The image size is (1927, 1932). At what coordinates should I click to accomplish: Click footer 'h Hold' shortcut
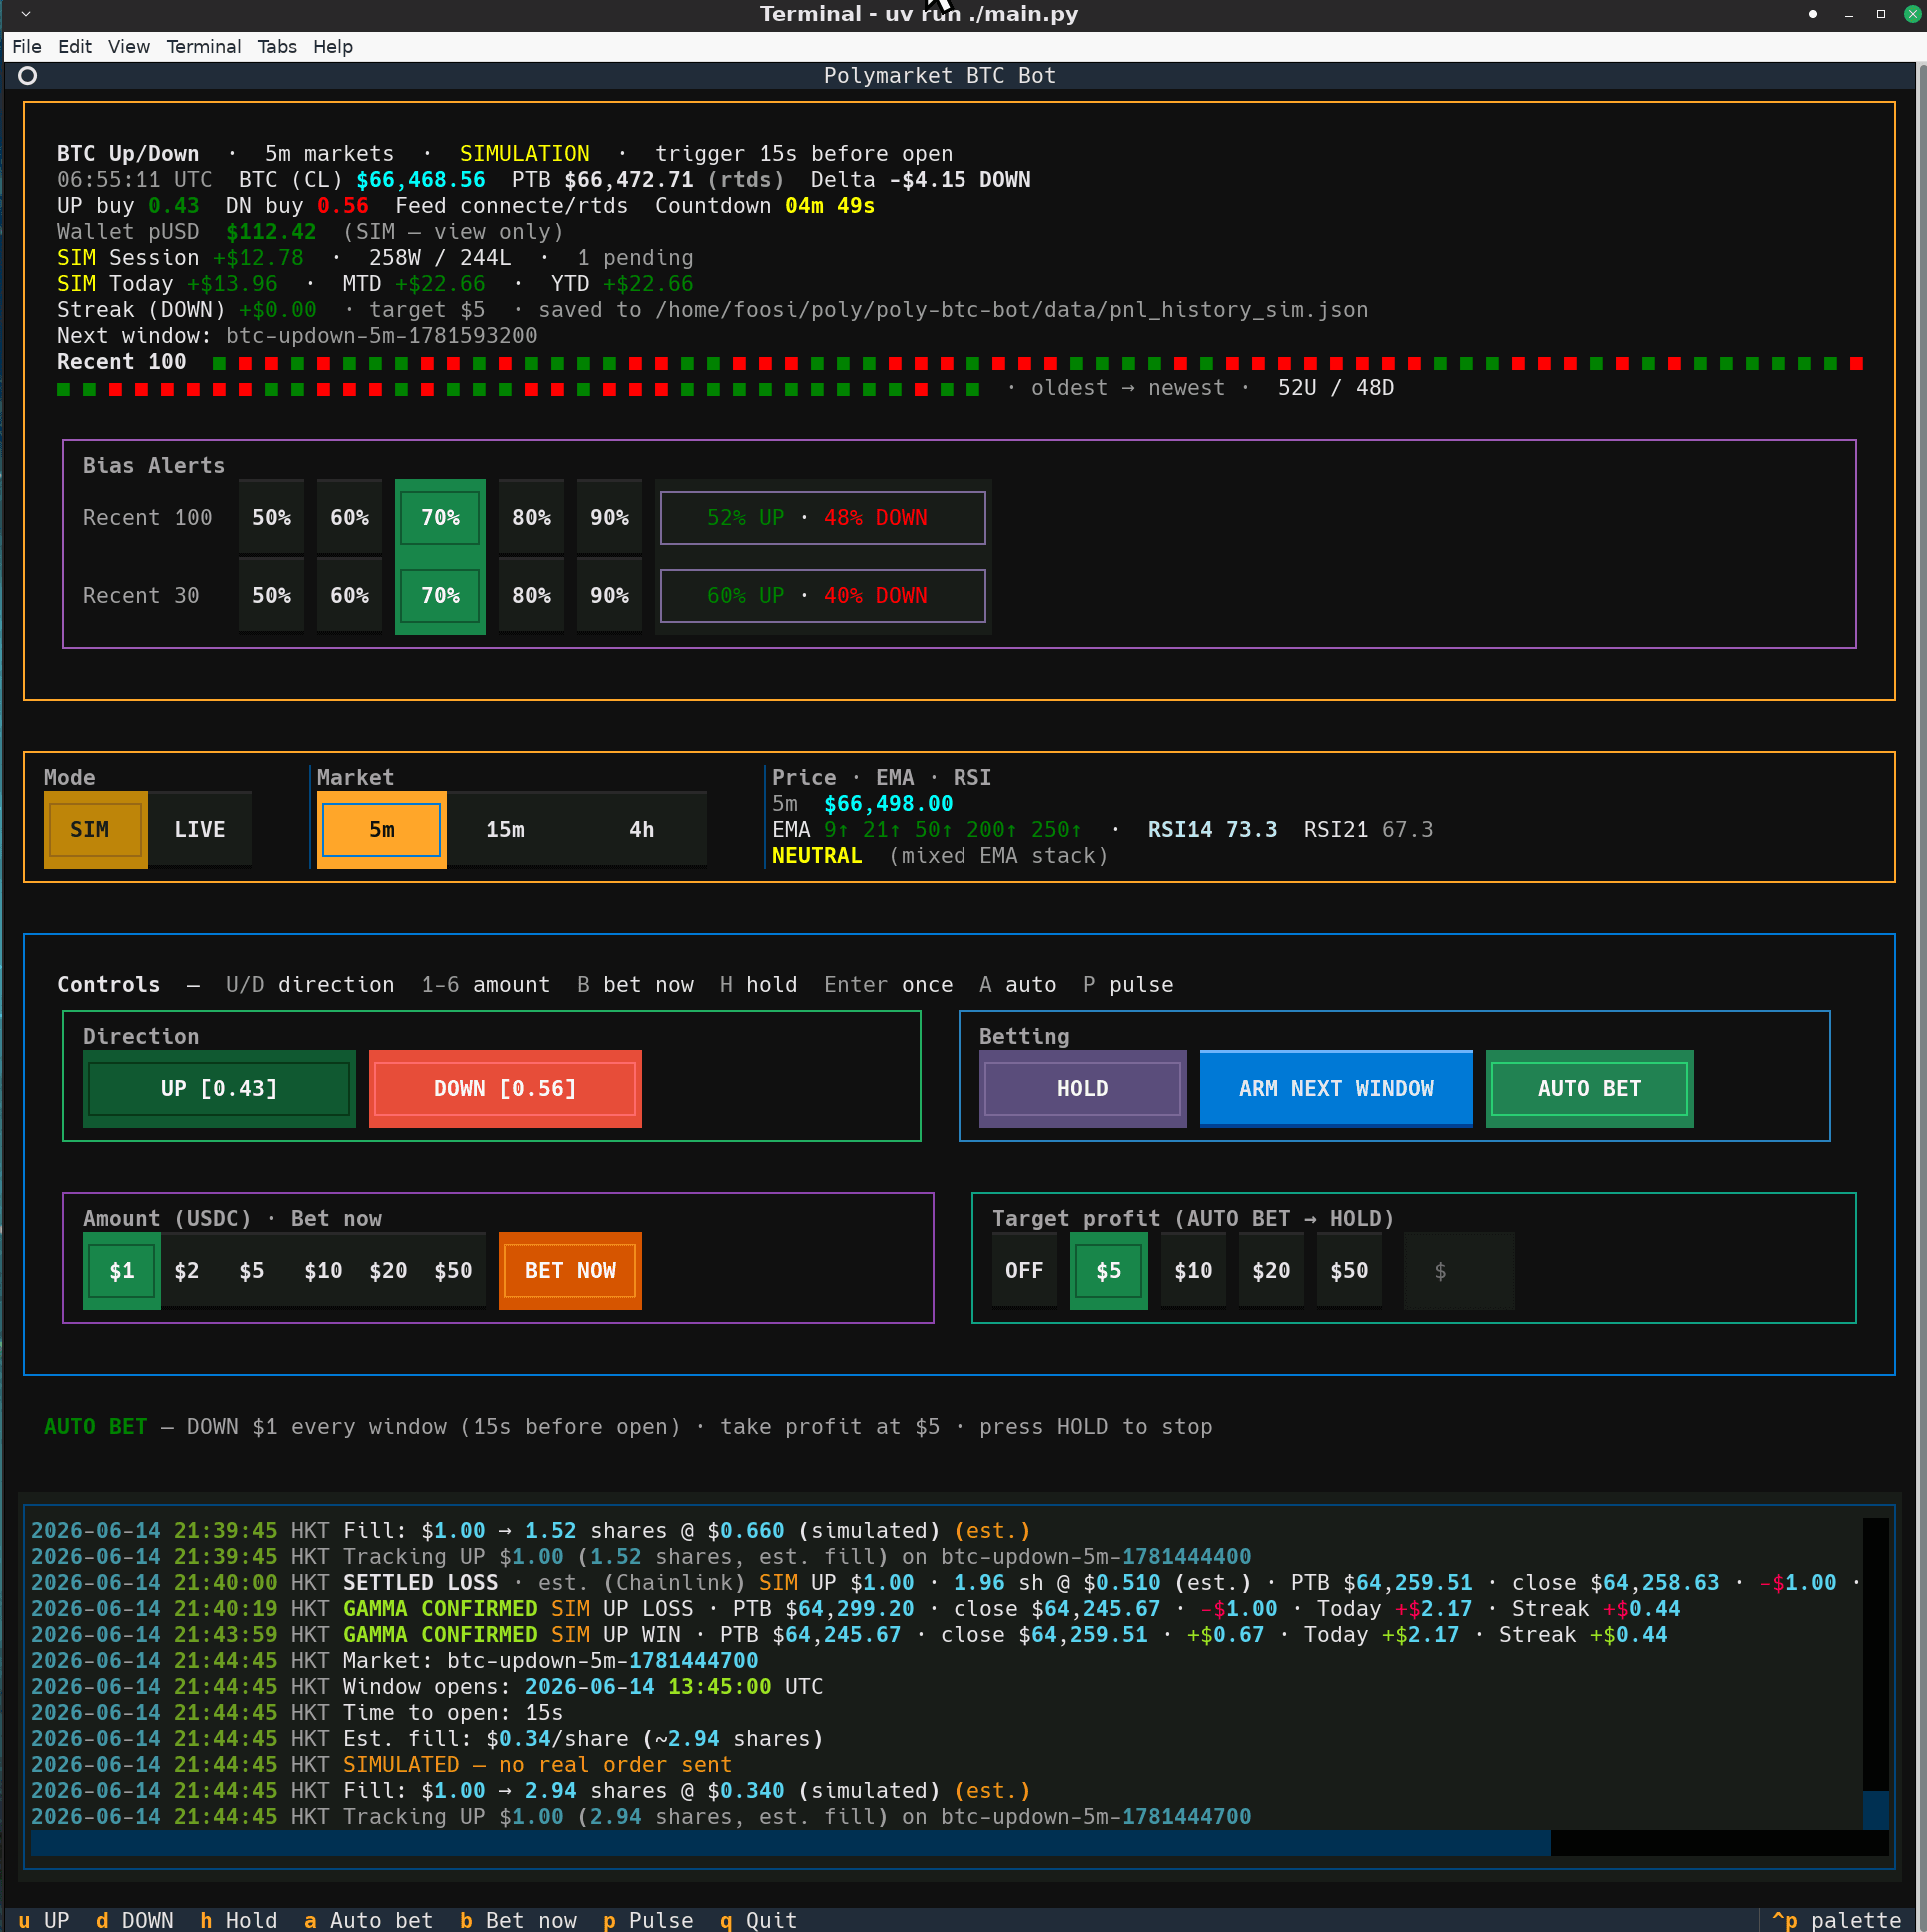click(x=239, y=1920)
